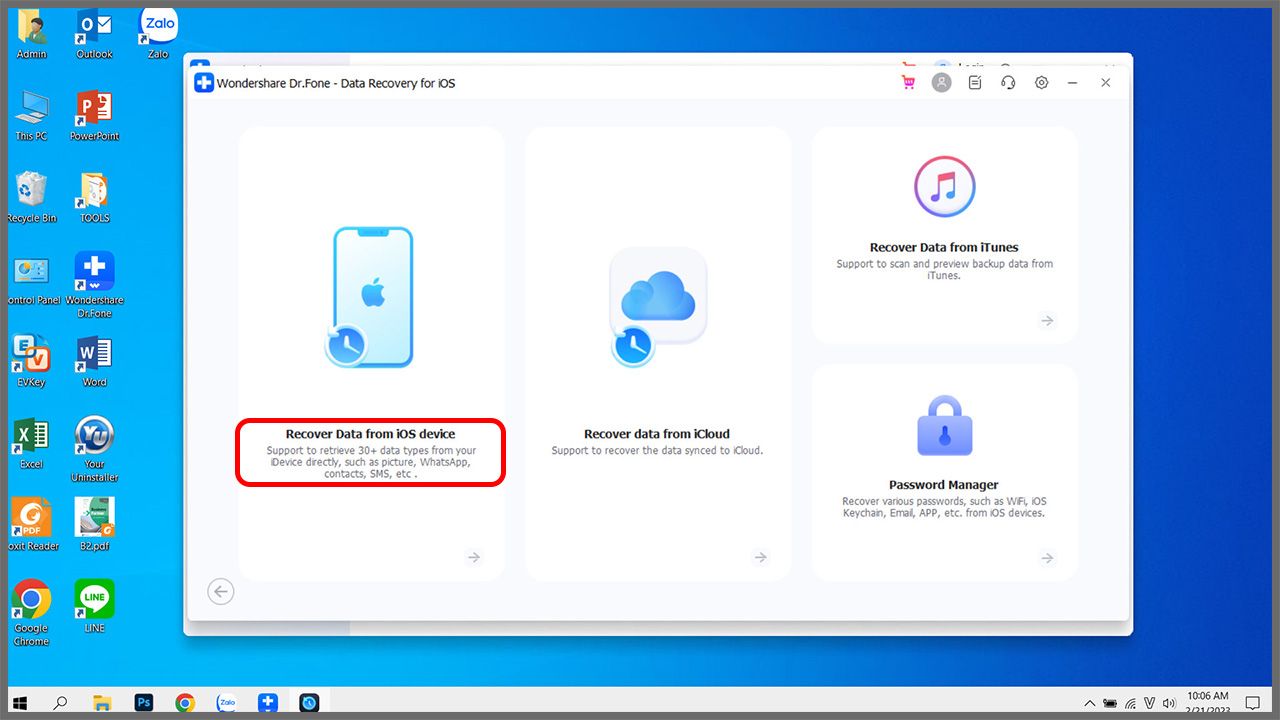Click the headset support icon
1280x720 pixels.
point(1008,83)
